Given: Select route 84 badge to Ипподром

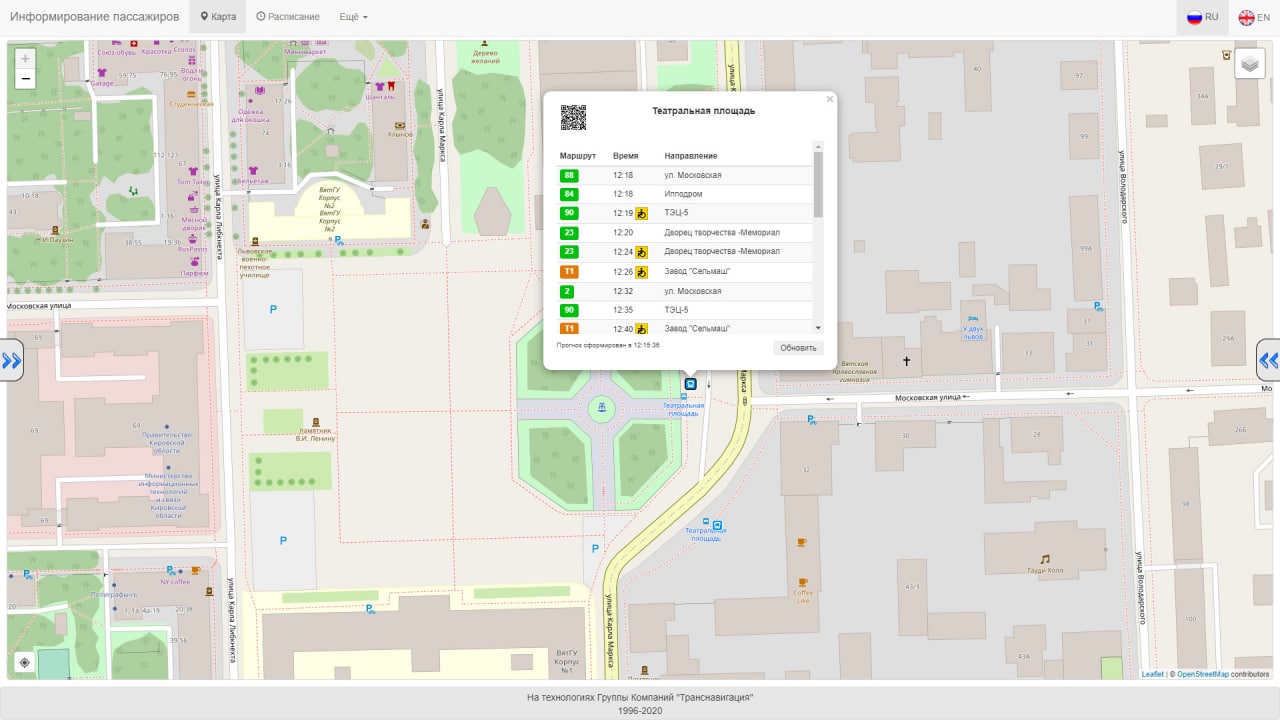Looking at the screenshot, I should click(569, 195).
